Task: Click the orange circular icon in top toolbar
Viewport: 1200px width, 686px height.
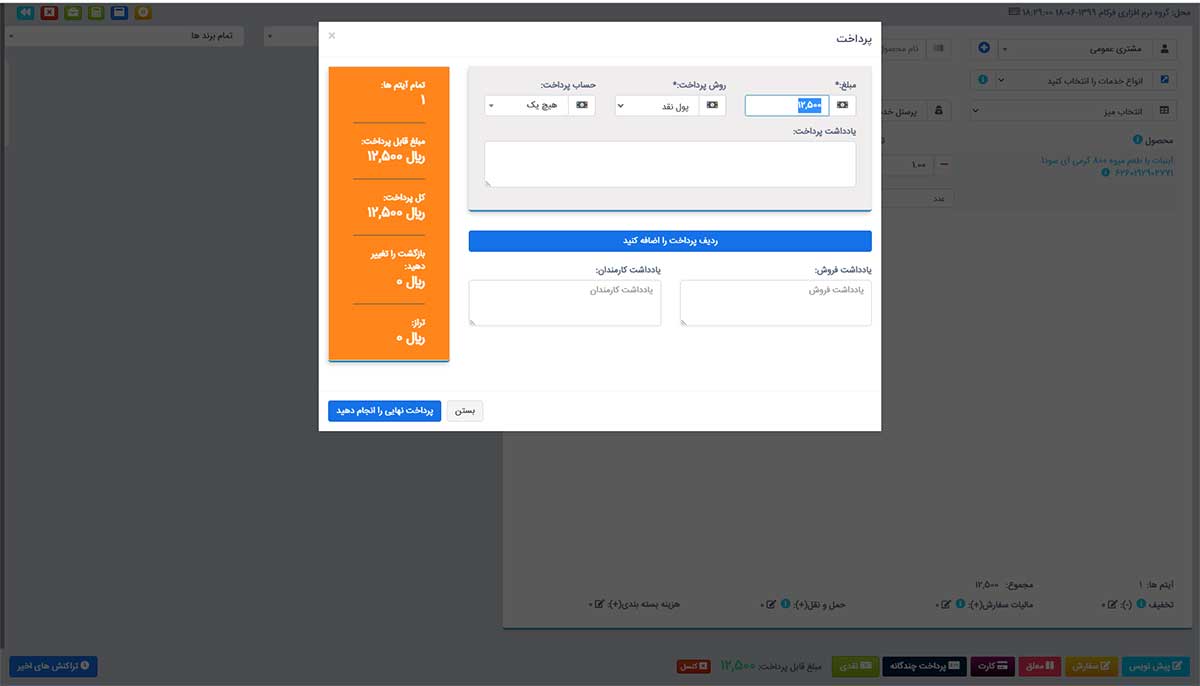Action: point(143,13)
